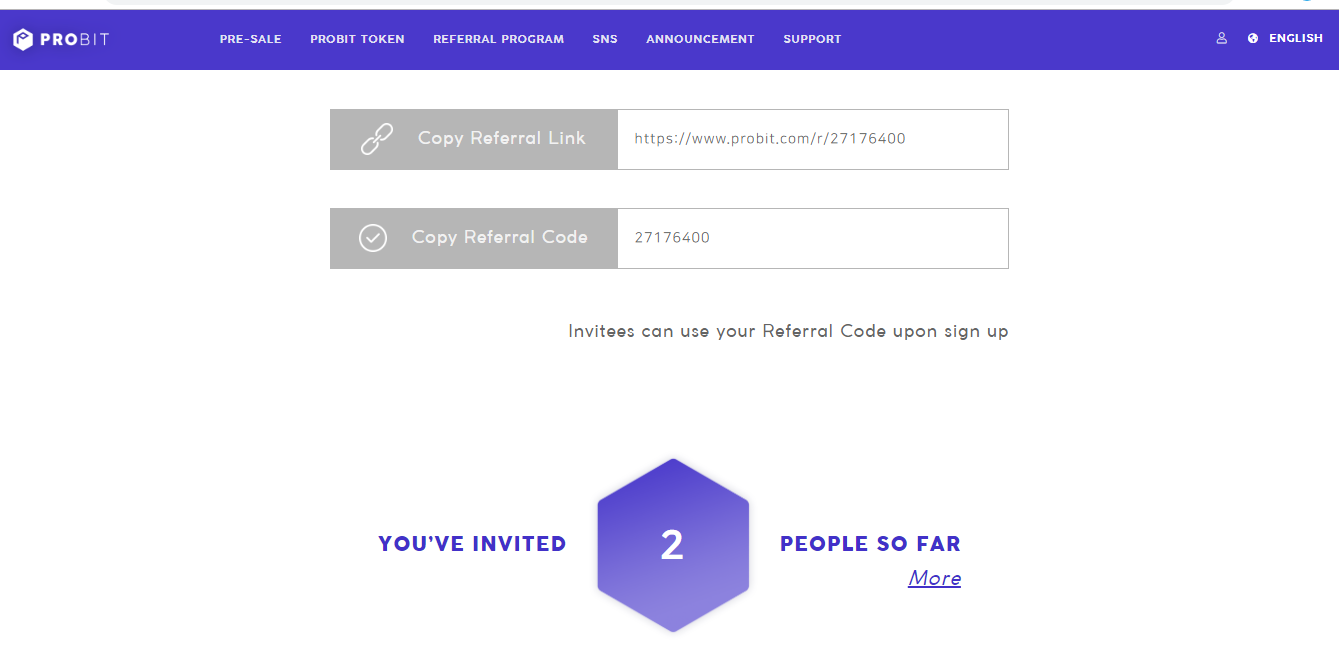Open the REFERRAL PROGRAM menu item
The image size is (1339, 659).
tap(498, 39)
